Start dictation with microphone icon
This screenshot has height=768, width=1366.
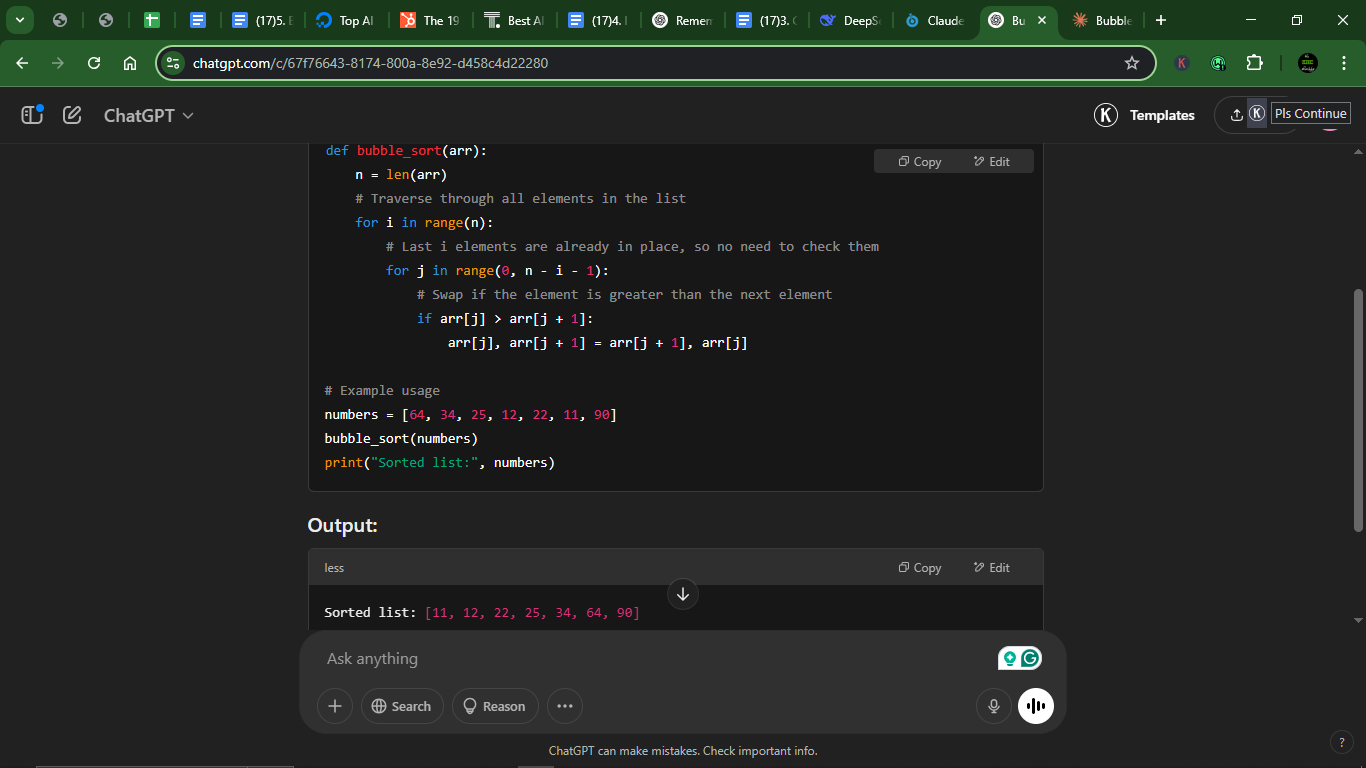[x=994, y=706]
